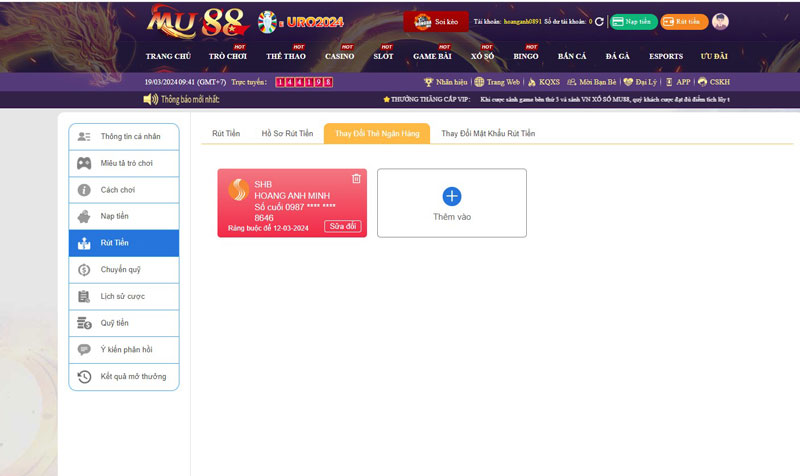The image size is (800, 476).
Task: Click the MU88 logo
Action: pyautogui.click(x=197, y=22)
